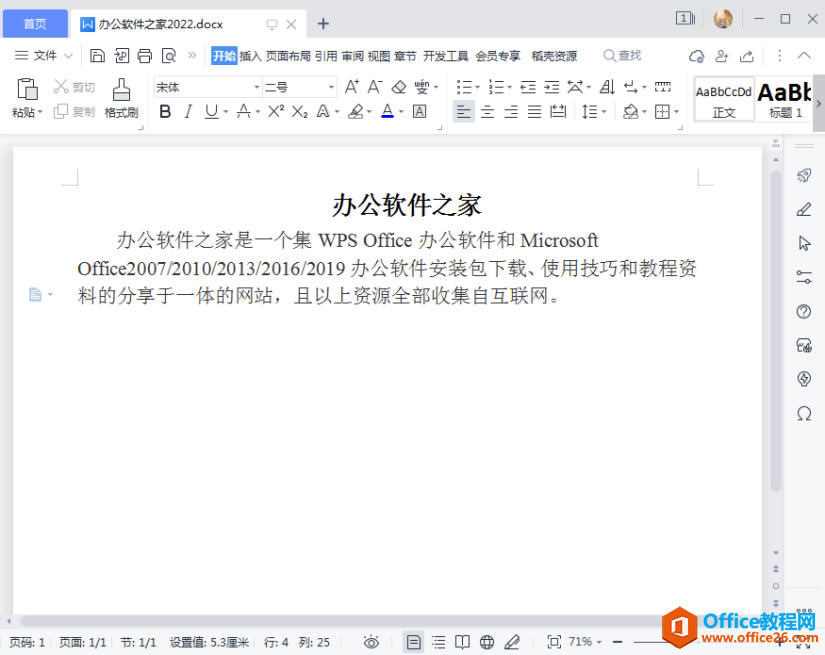
Task: Click the omega symbol sidebar icon
Action: [x=804, y=414]
